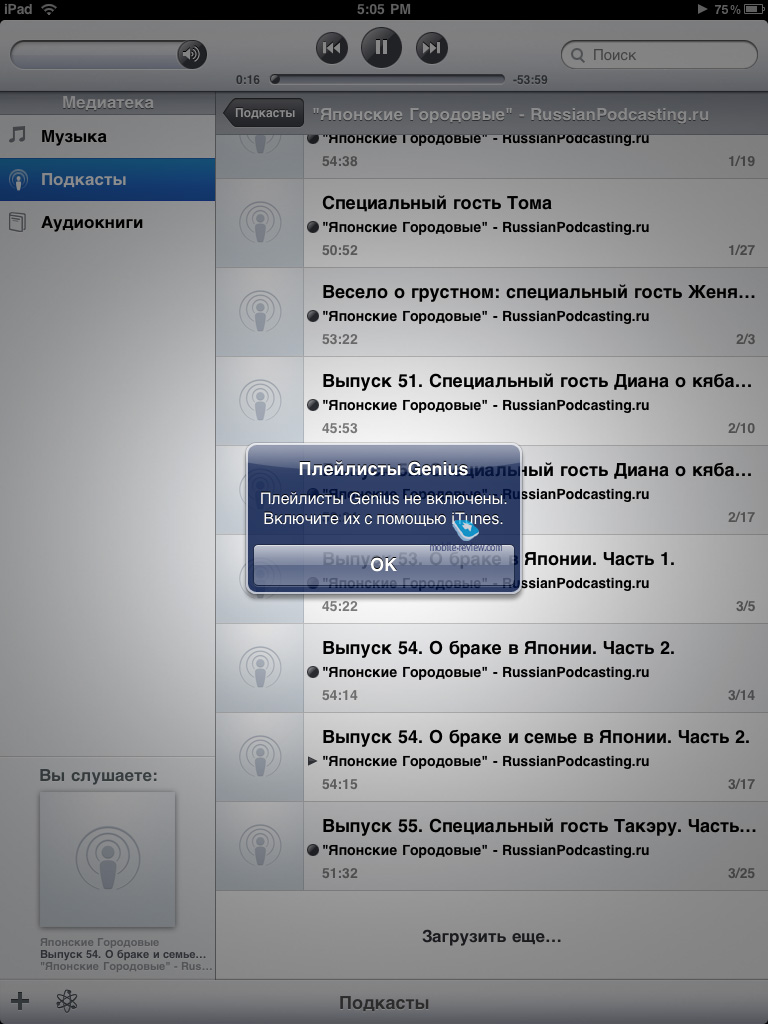Open Музыка in the library sidebar

tap(108, 136)
